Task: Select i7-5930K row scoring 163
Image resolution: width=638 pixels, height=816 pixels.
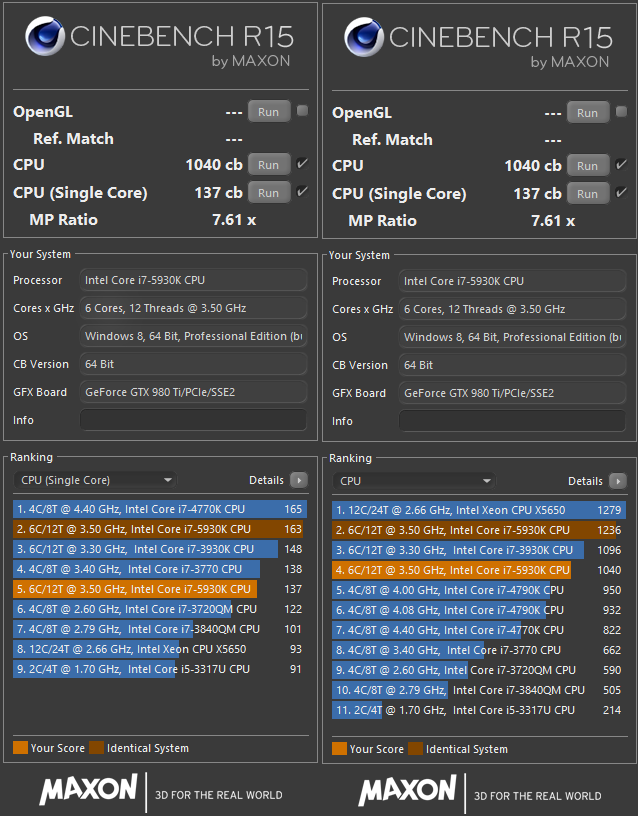Action: point(160,529)
